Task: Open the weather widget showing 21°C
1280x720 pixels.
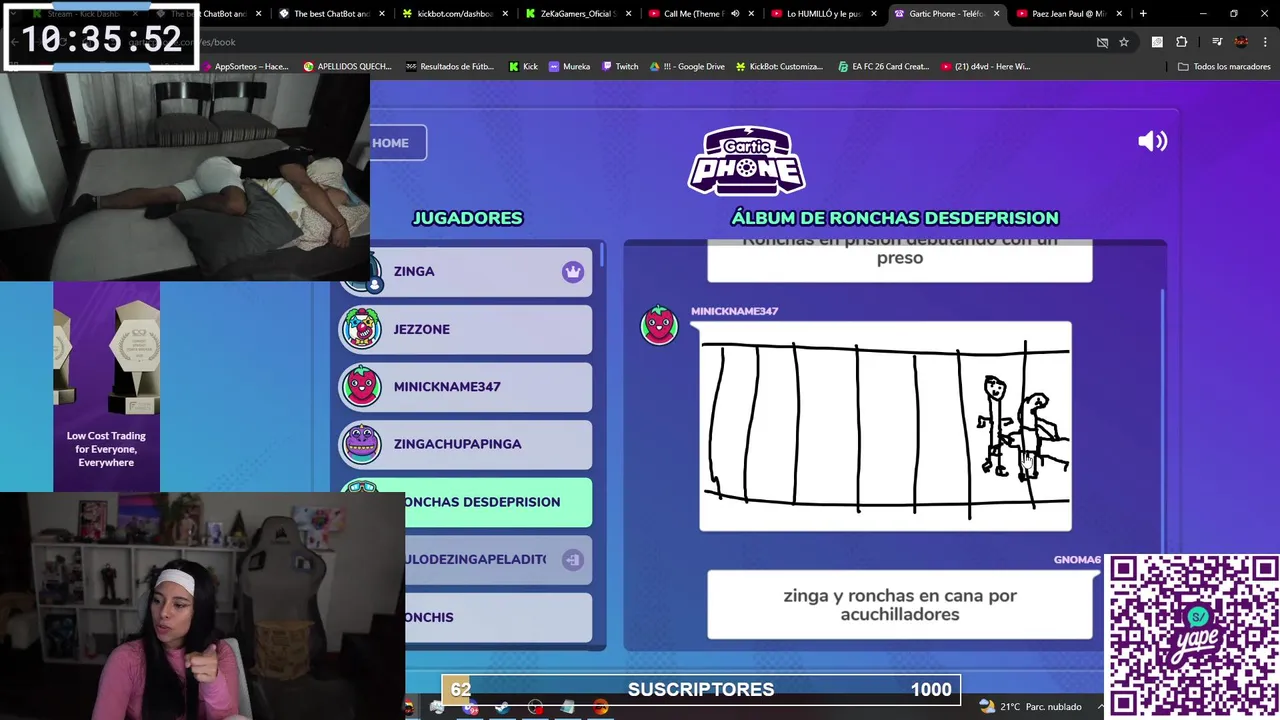Action: [x=1031, y=707]
